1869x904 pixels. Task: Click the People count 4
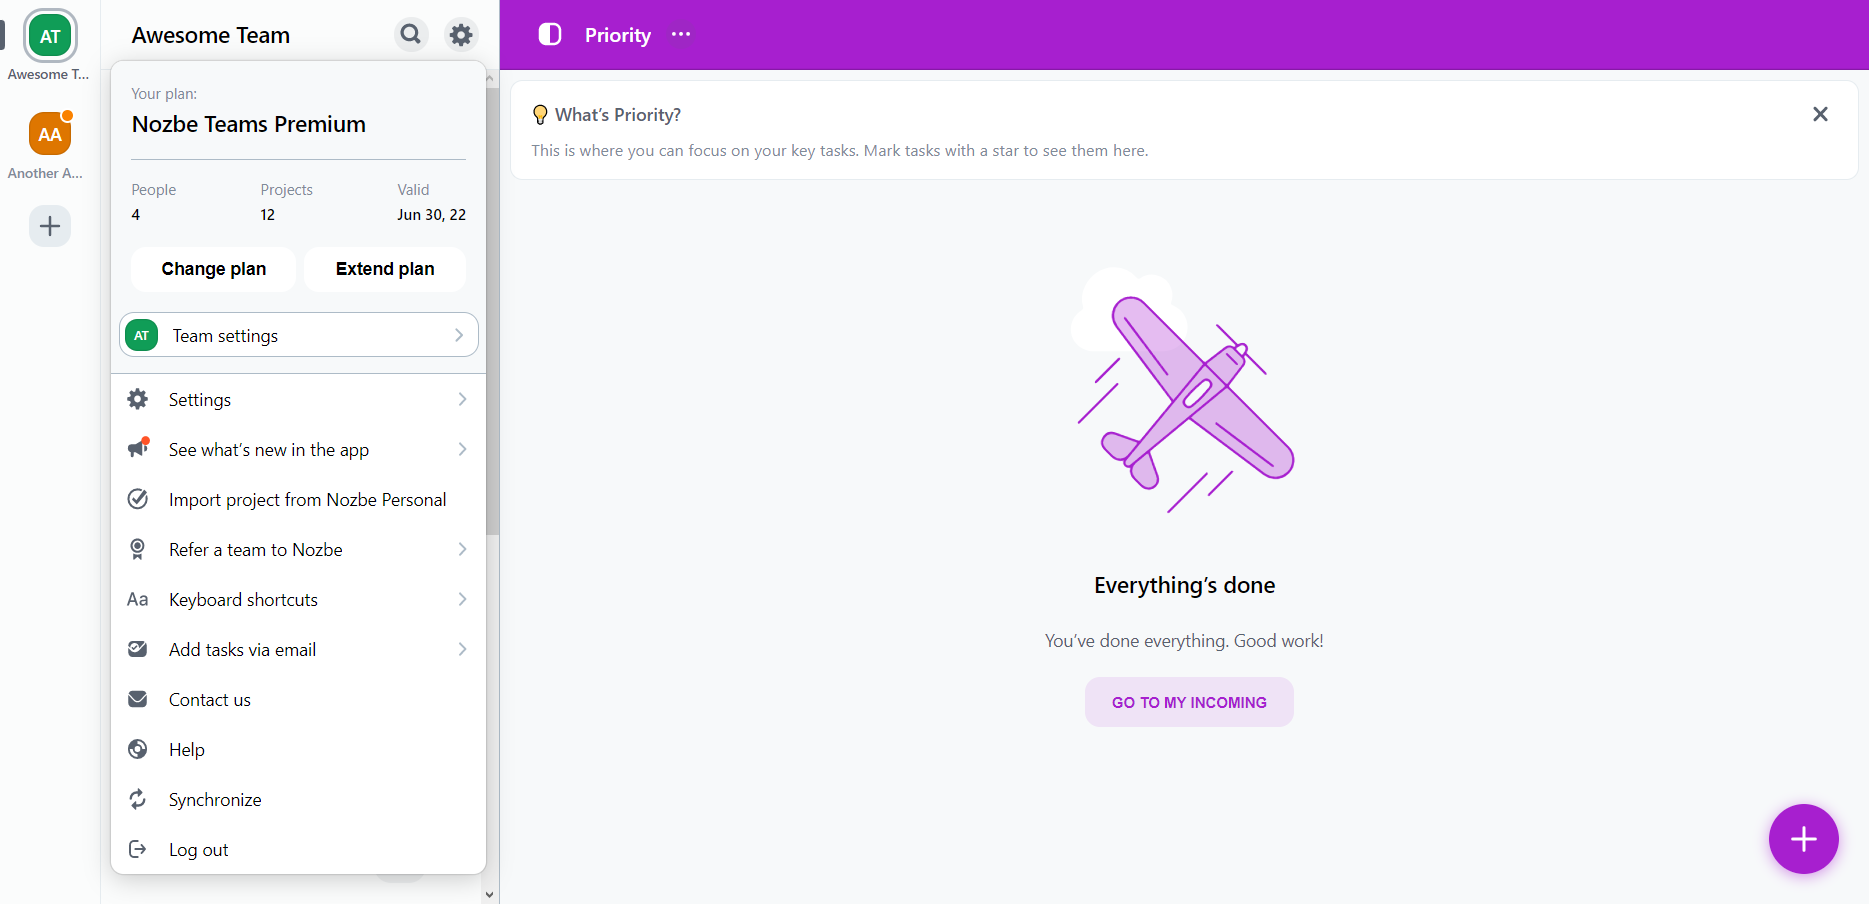coord(136,214)
